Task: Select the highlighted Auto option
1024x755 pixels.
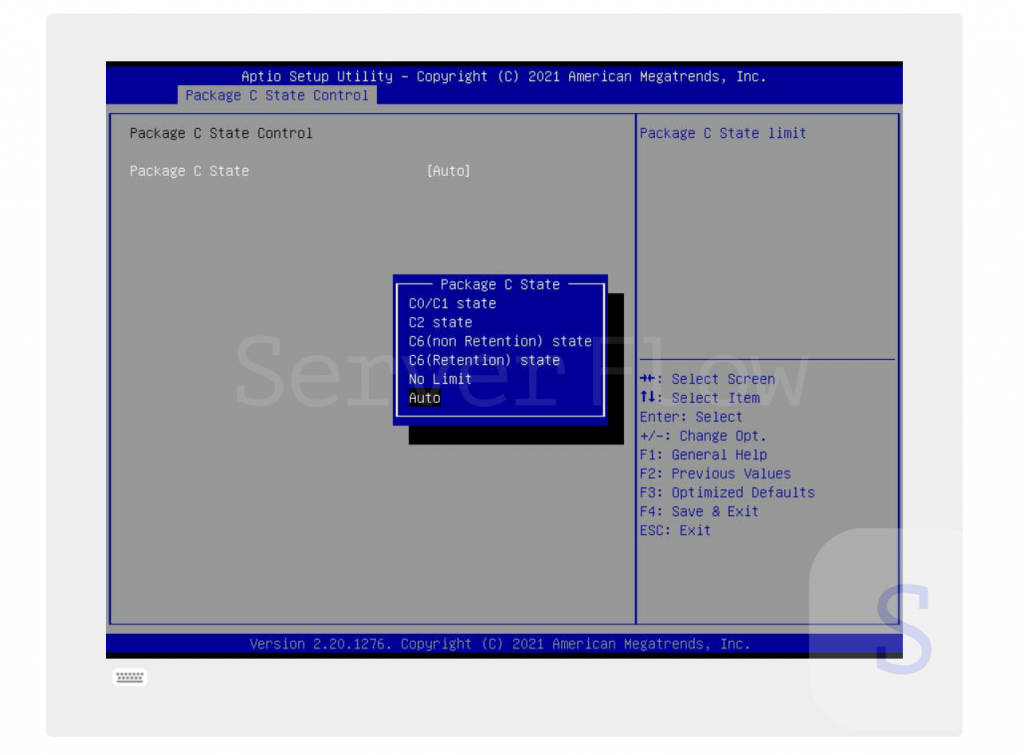Action: point(425,398)
